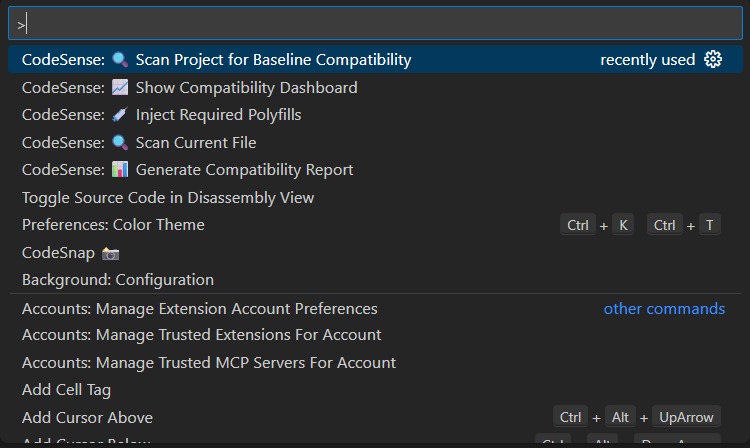Click the UpArrow key badge on Add Cursor Above

click(x=686, y=417)
